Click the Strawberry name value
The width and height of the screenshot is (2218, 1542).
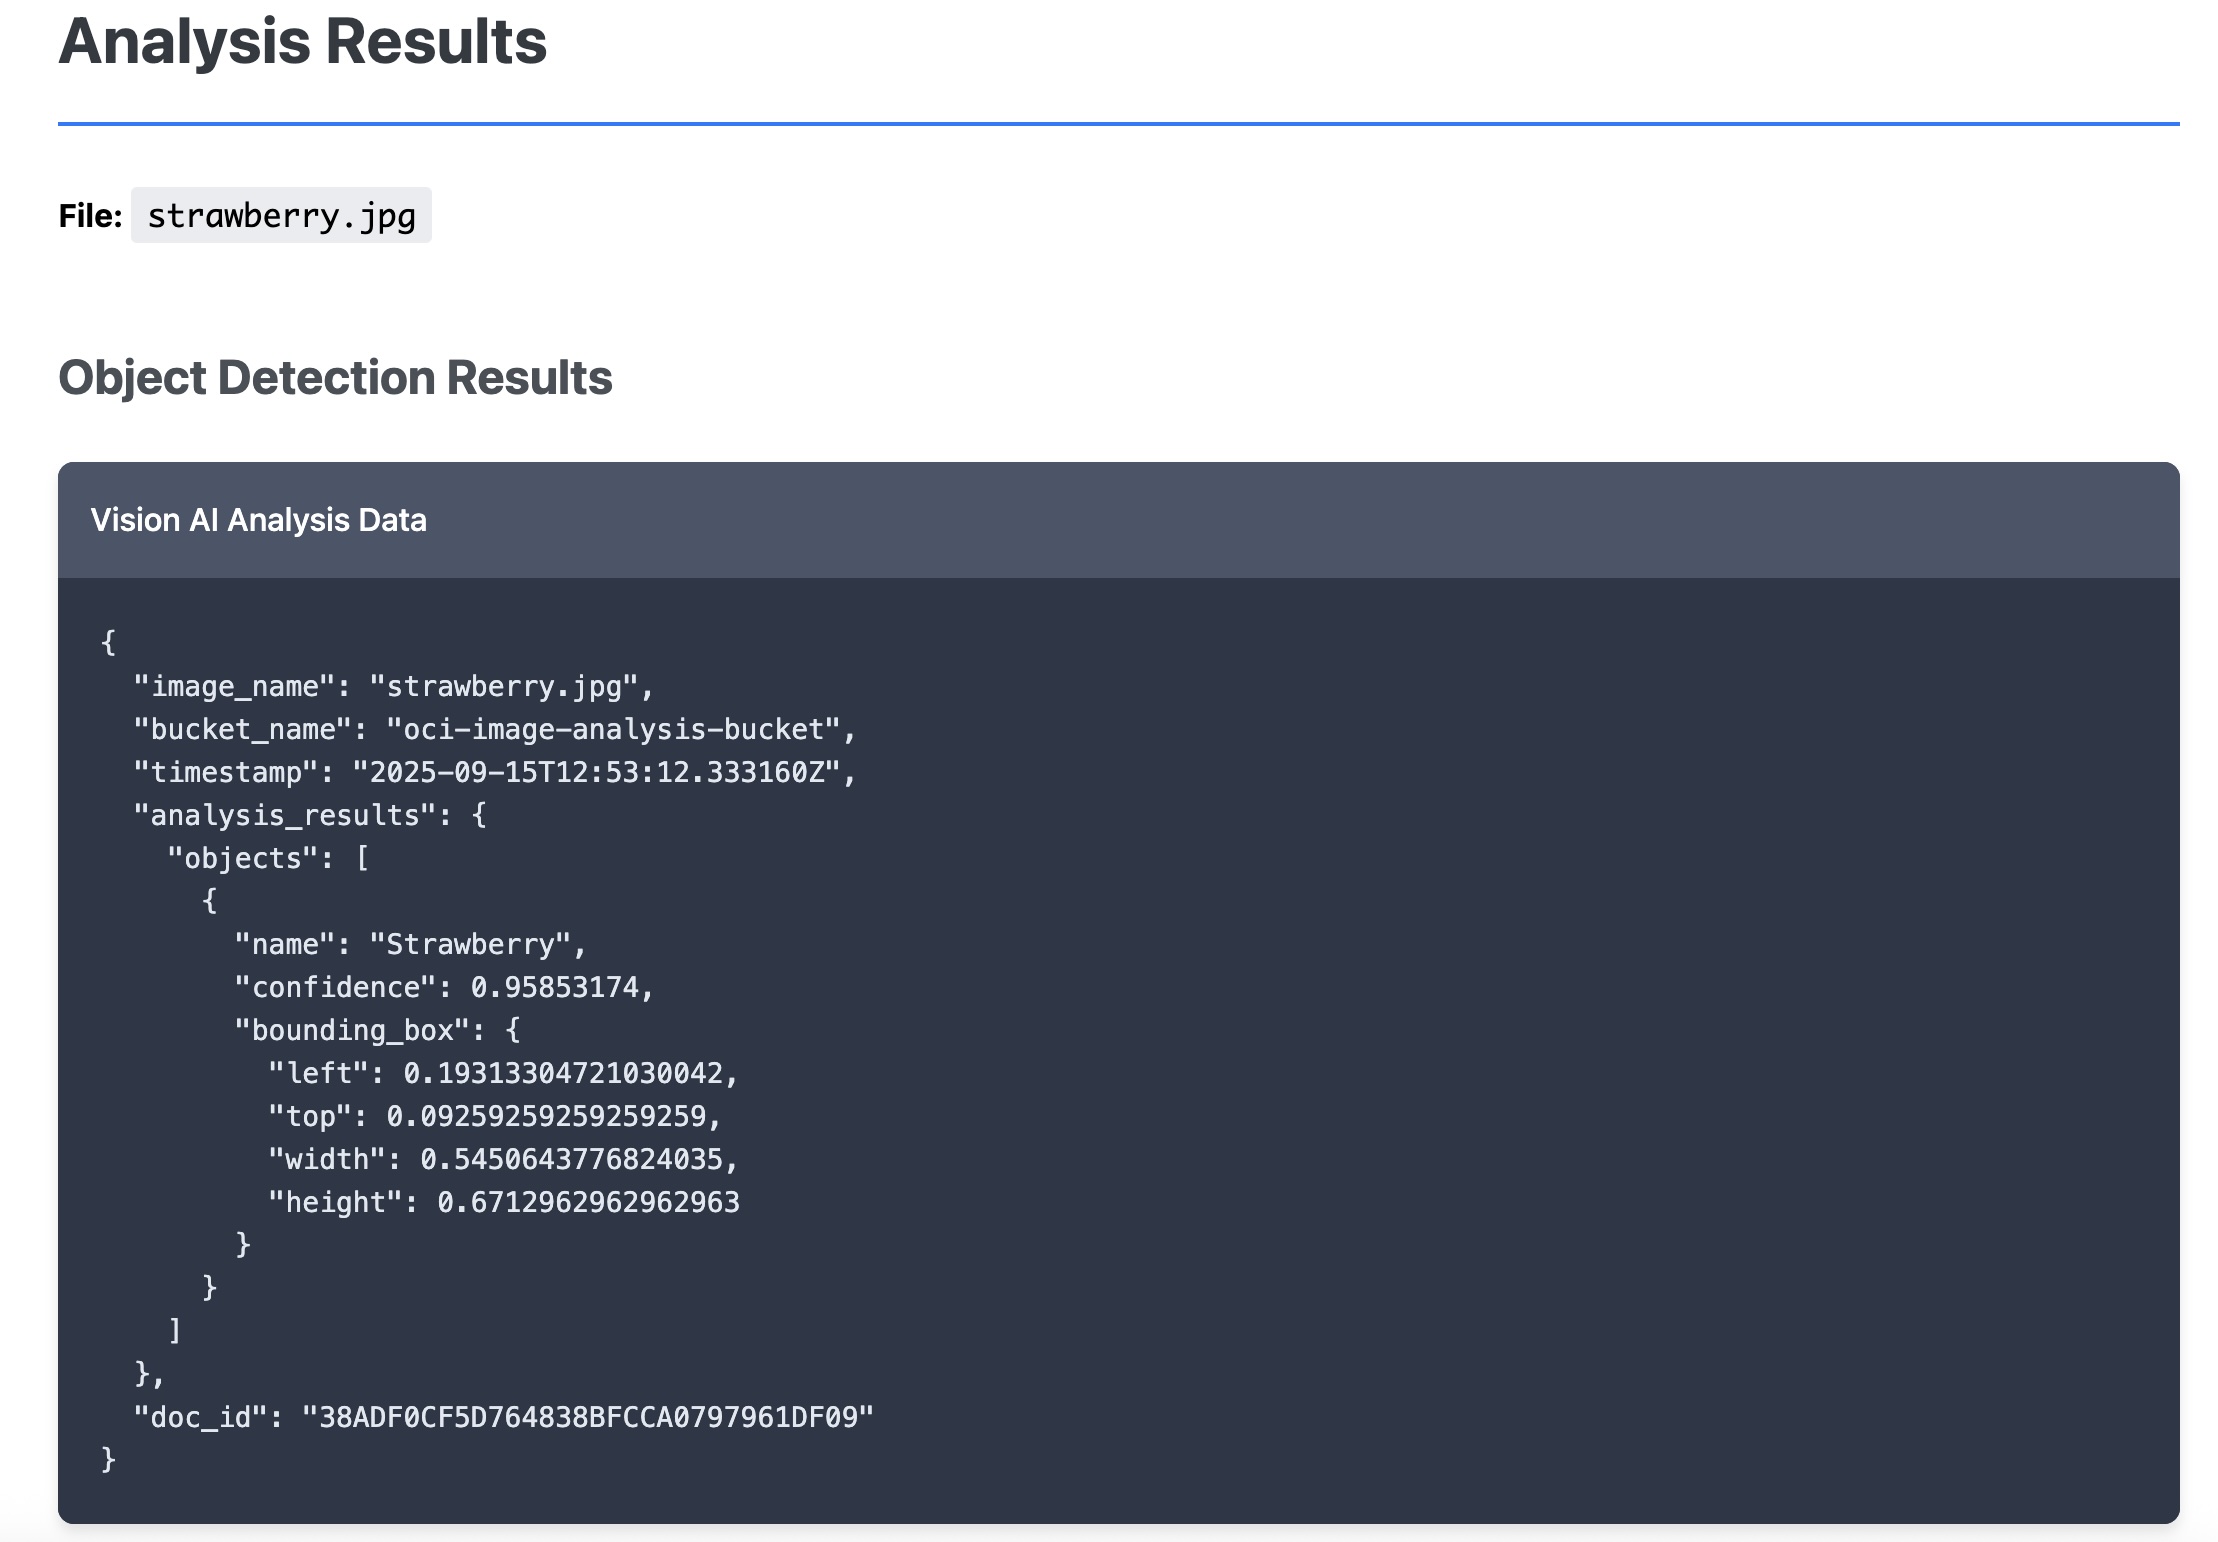[470, 945]
